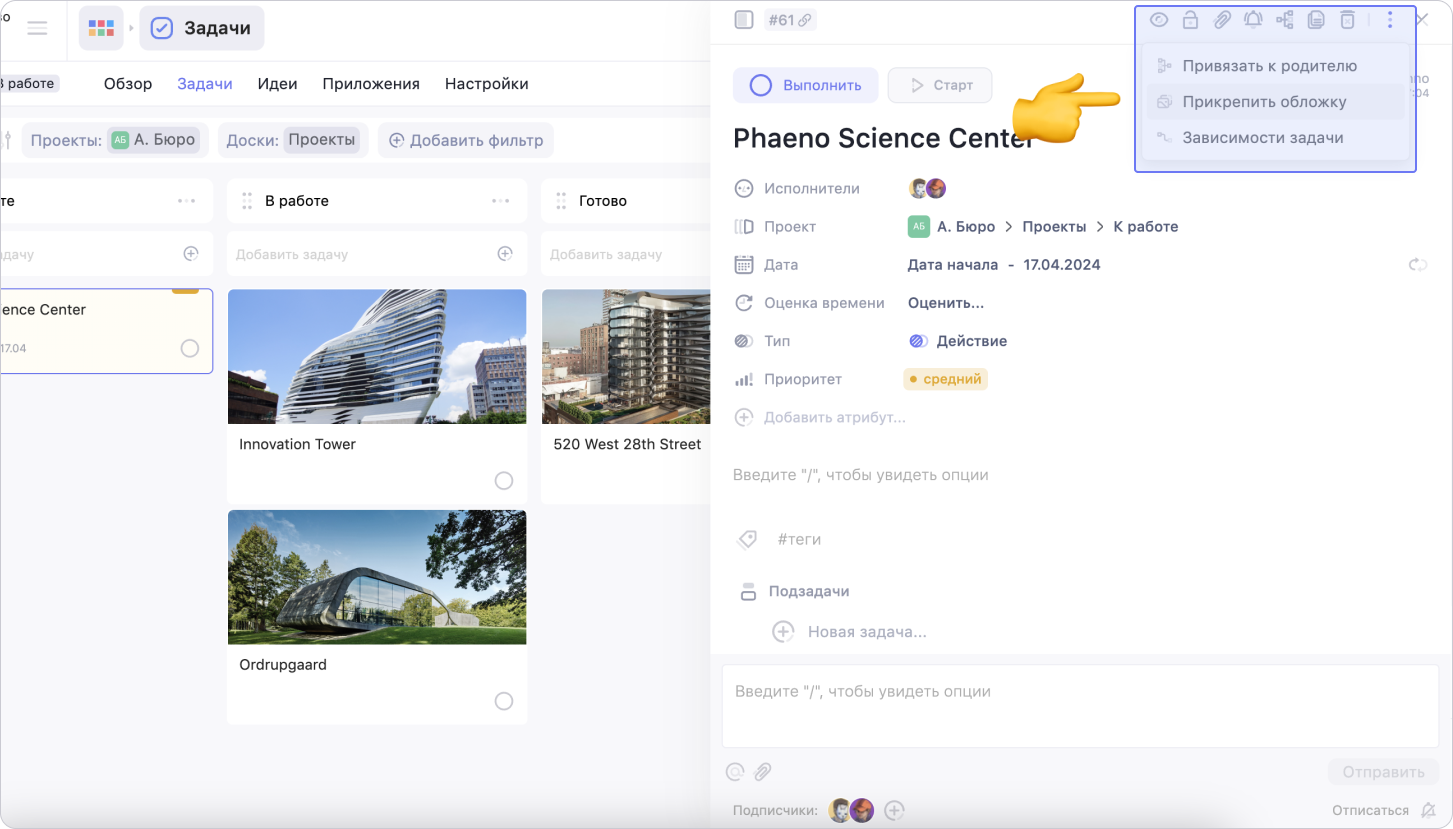This screenshot has height=829, width=1453.
Task: Tick the completion circle on Ordrupgaard card
Action: pyautogui.click(x=504, y=701)
